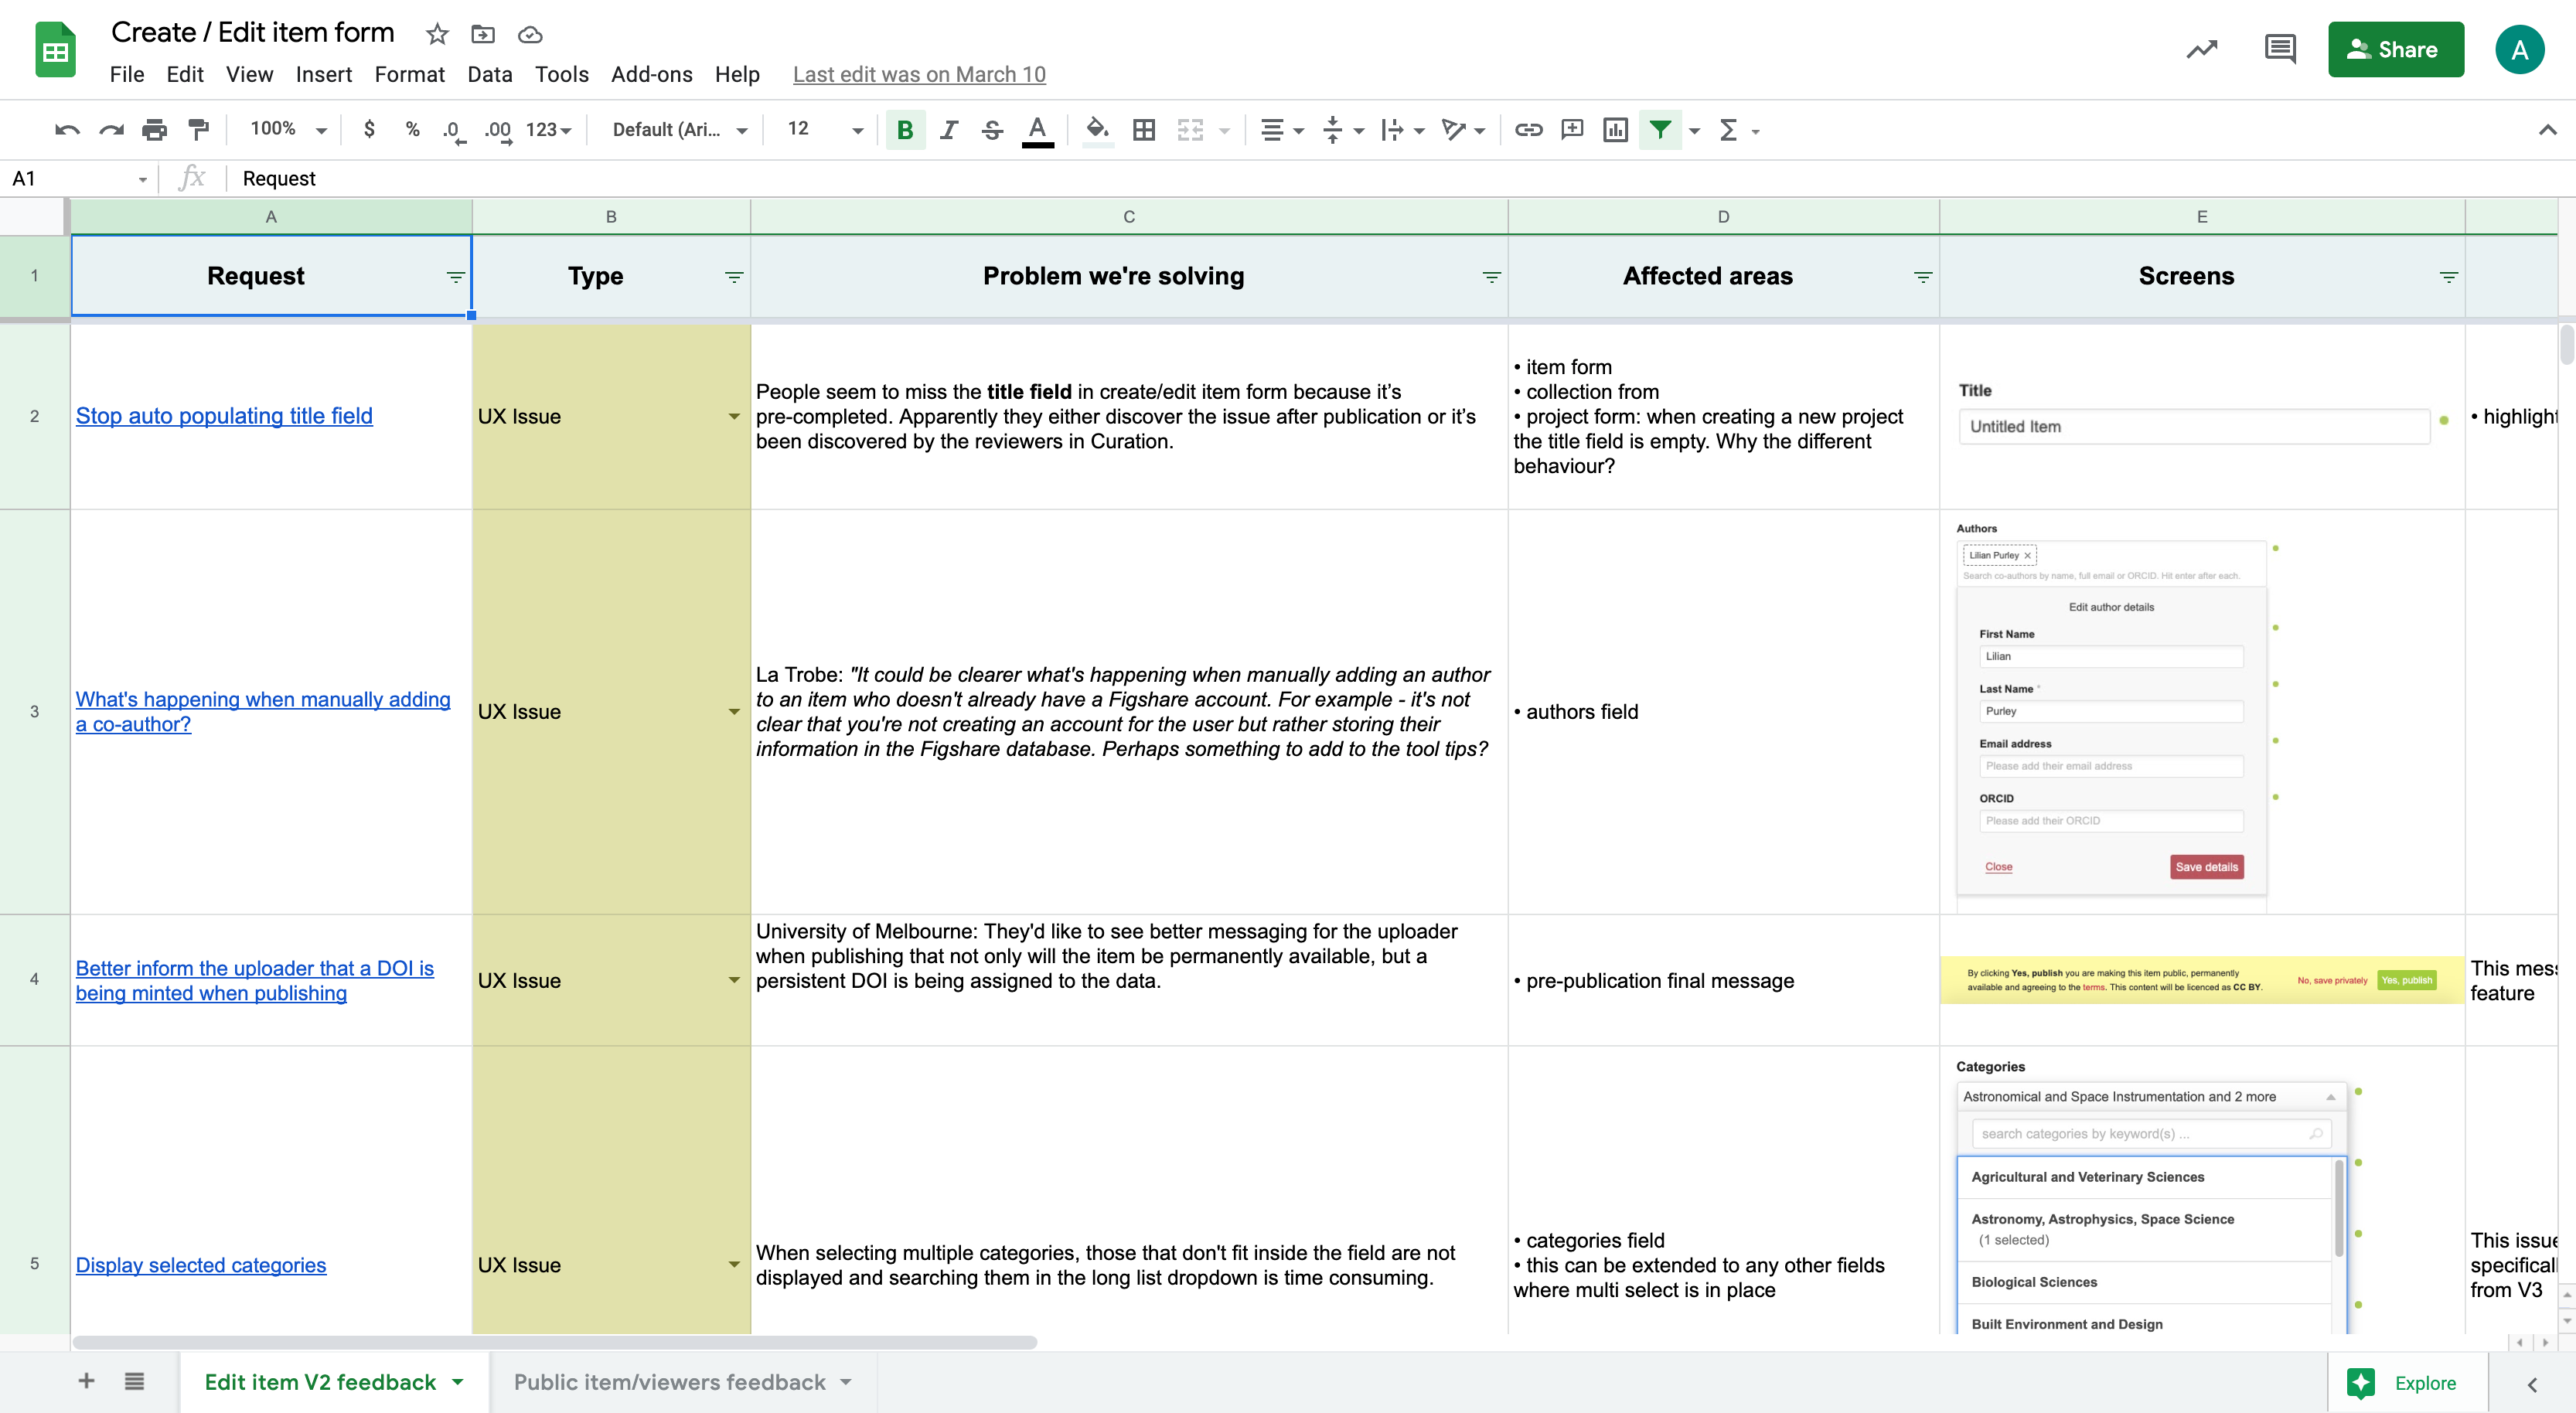Click the Insert chart icon
This screenshot has height=1413, width=2576.
[x=1615, y=130]
